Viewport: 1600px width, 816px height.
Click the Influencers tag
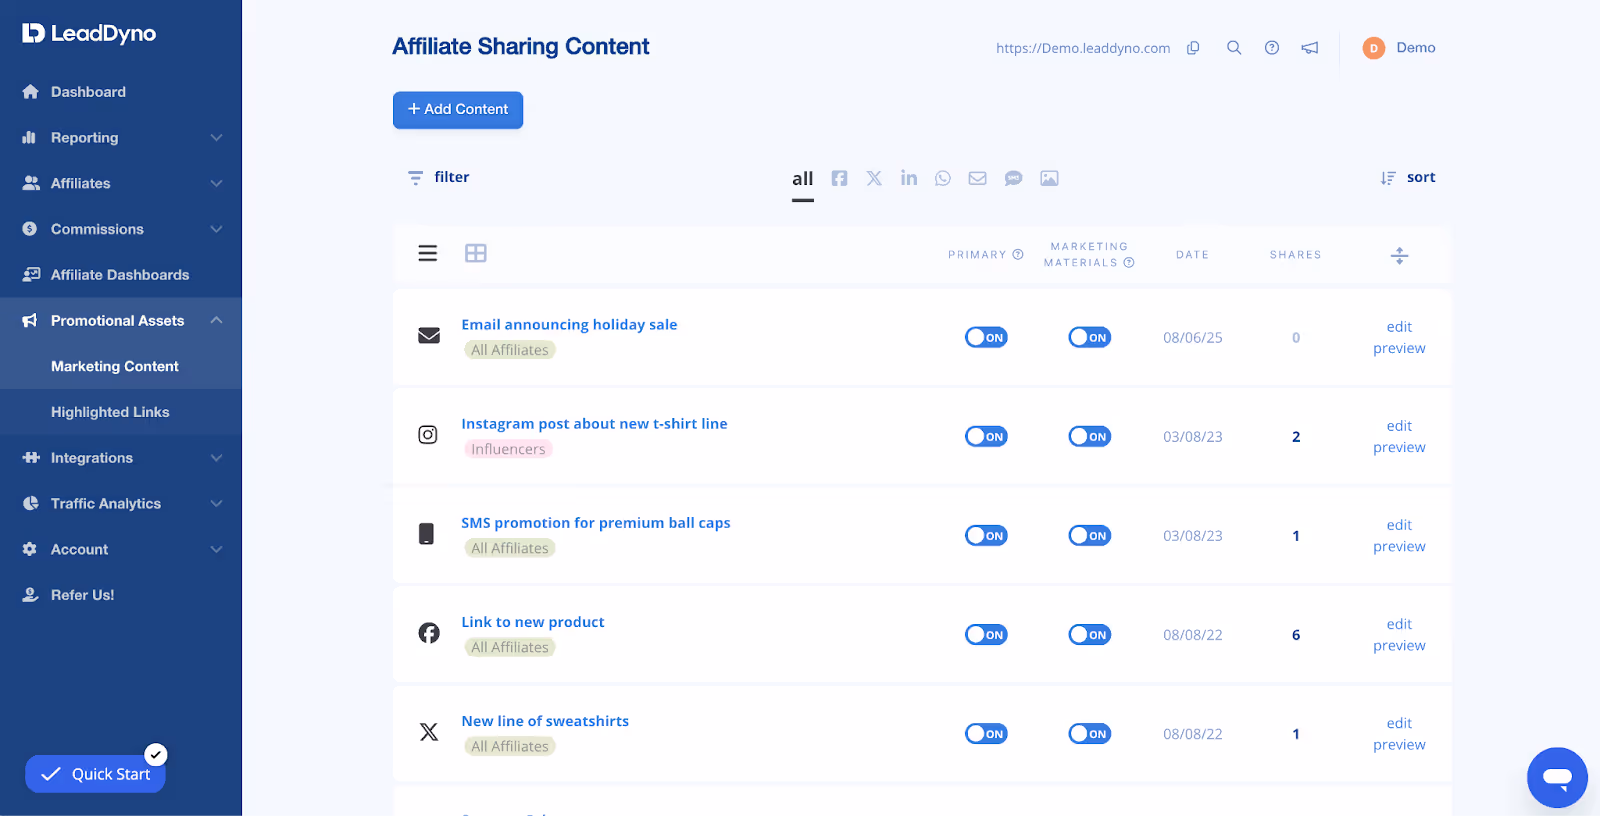(x=508, y=449)
